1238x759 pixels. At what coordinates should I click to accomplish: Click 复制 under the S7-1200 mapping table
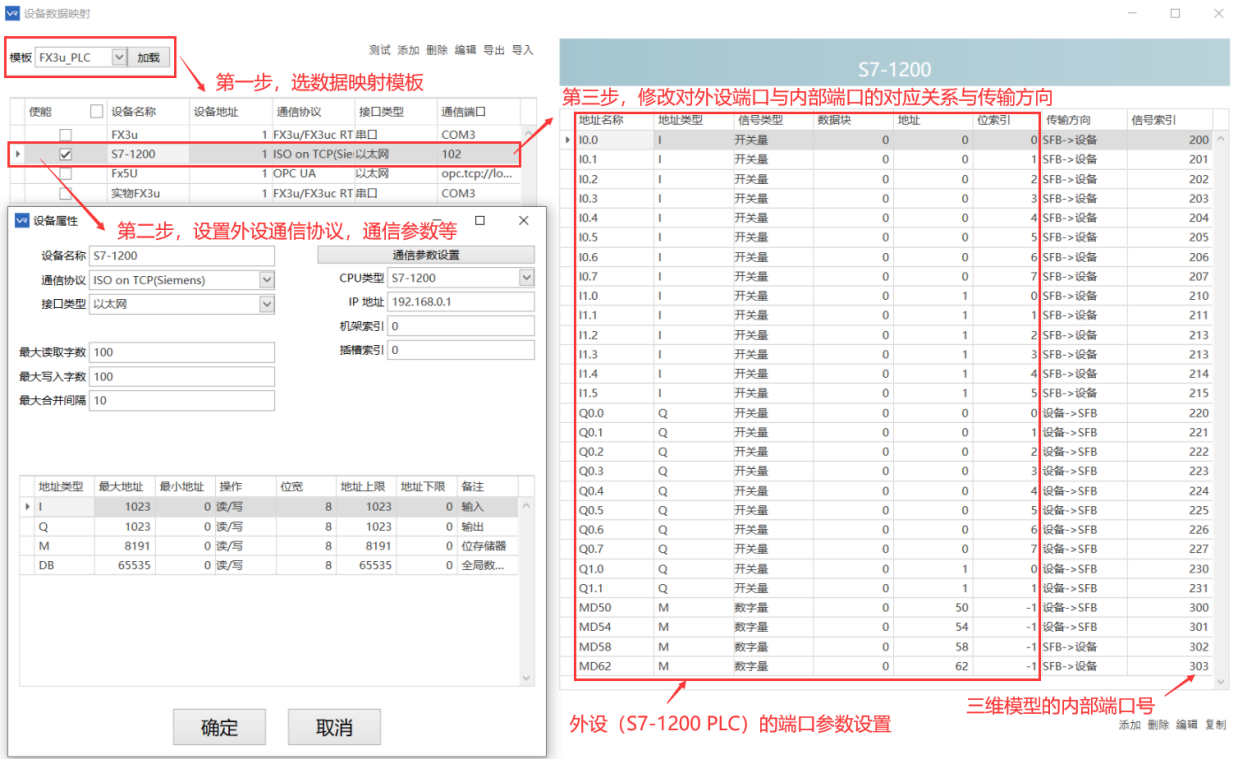pyautogui.click(x=1215, y=725)
